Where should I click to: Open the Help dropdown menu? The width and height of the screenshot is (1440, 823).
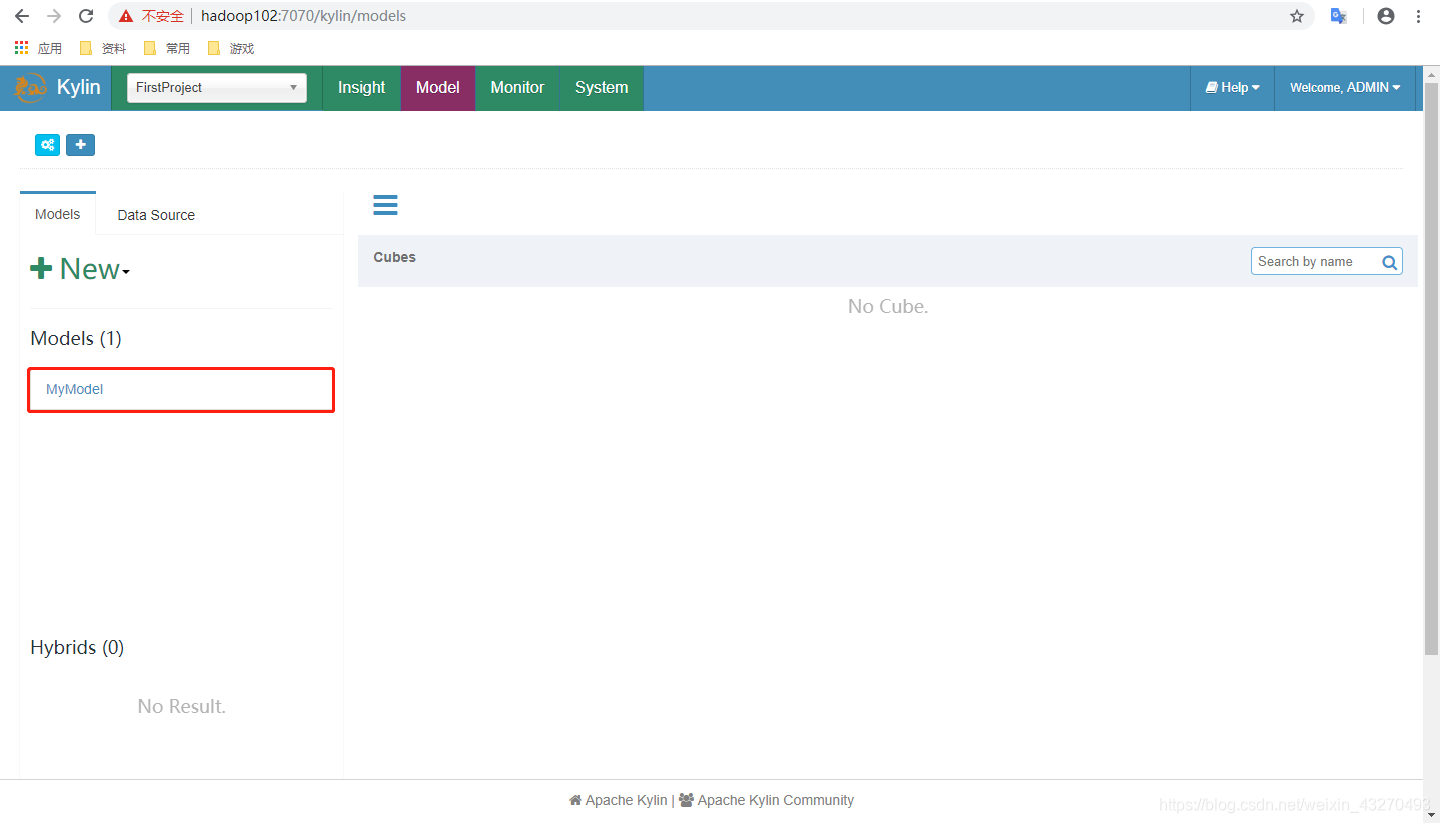pos(1232,88)
